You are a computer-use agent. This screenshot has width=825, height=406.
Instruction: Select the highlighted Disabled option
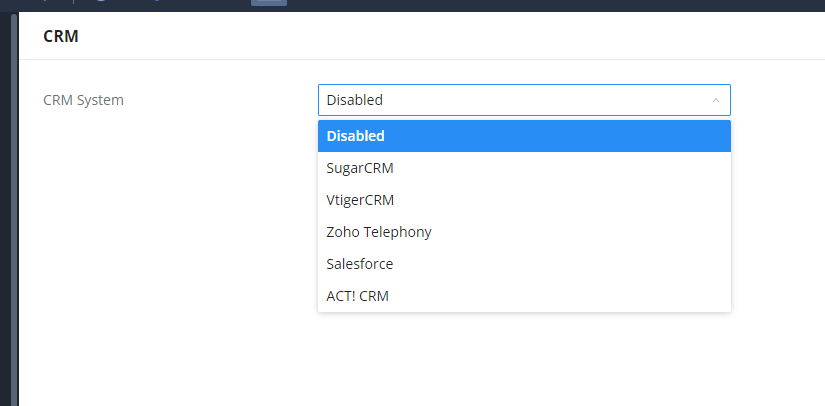point(356,136)
